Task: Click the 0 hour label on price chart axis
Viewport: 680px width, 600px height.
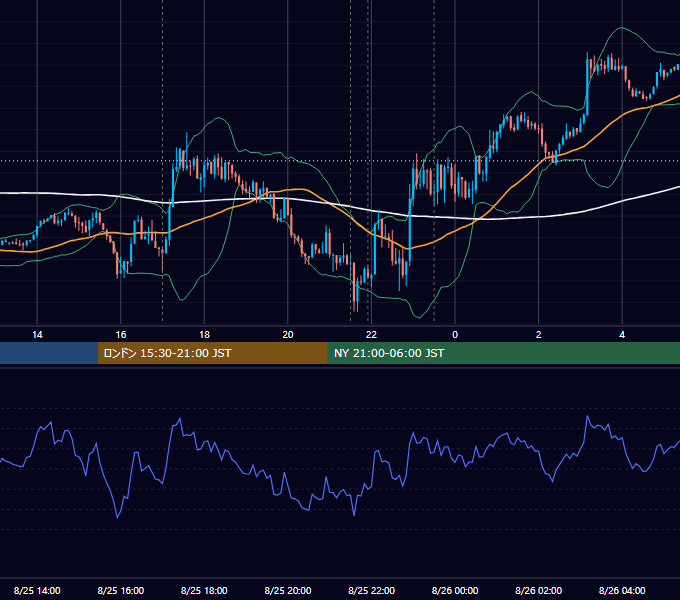Action: point(455,335)
